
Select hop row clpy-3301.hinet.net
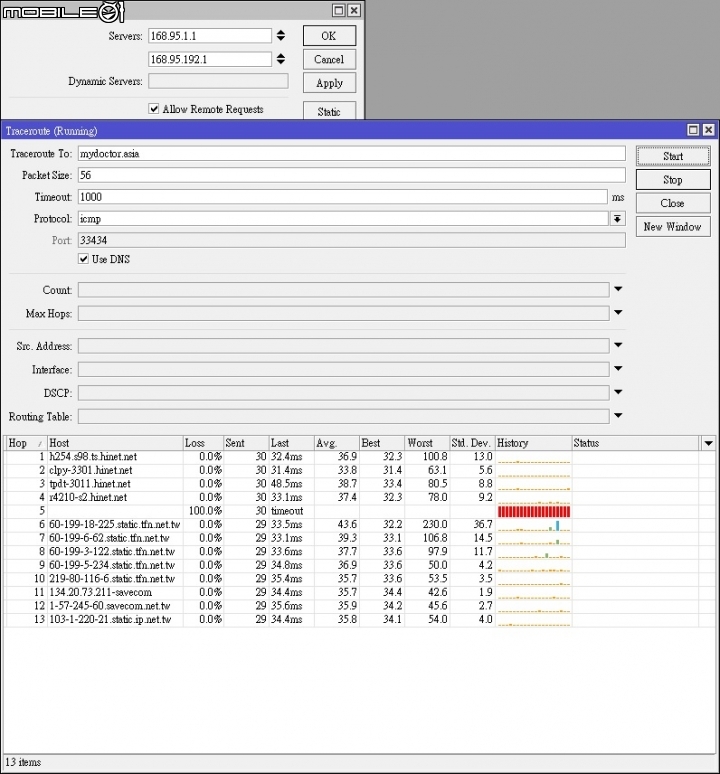360,470
